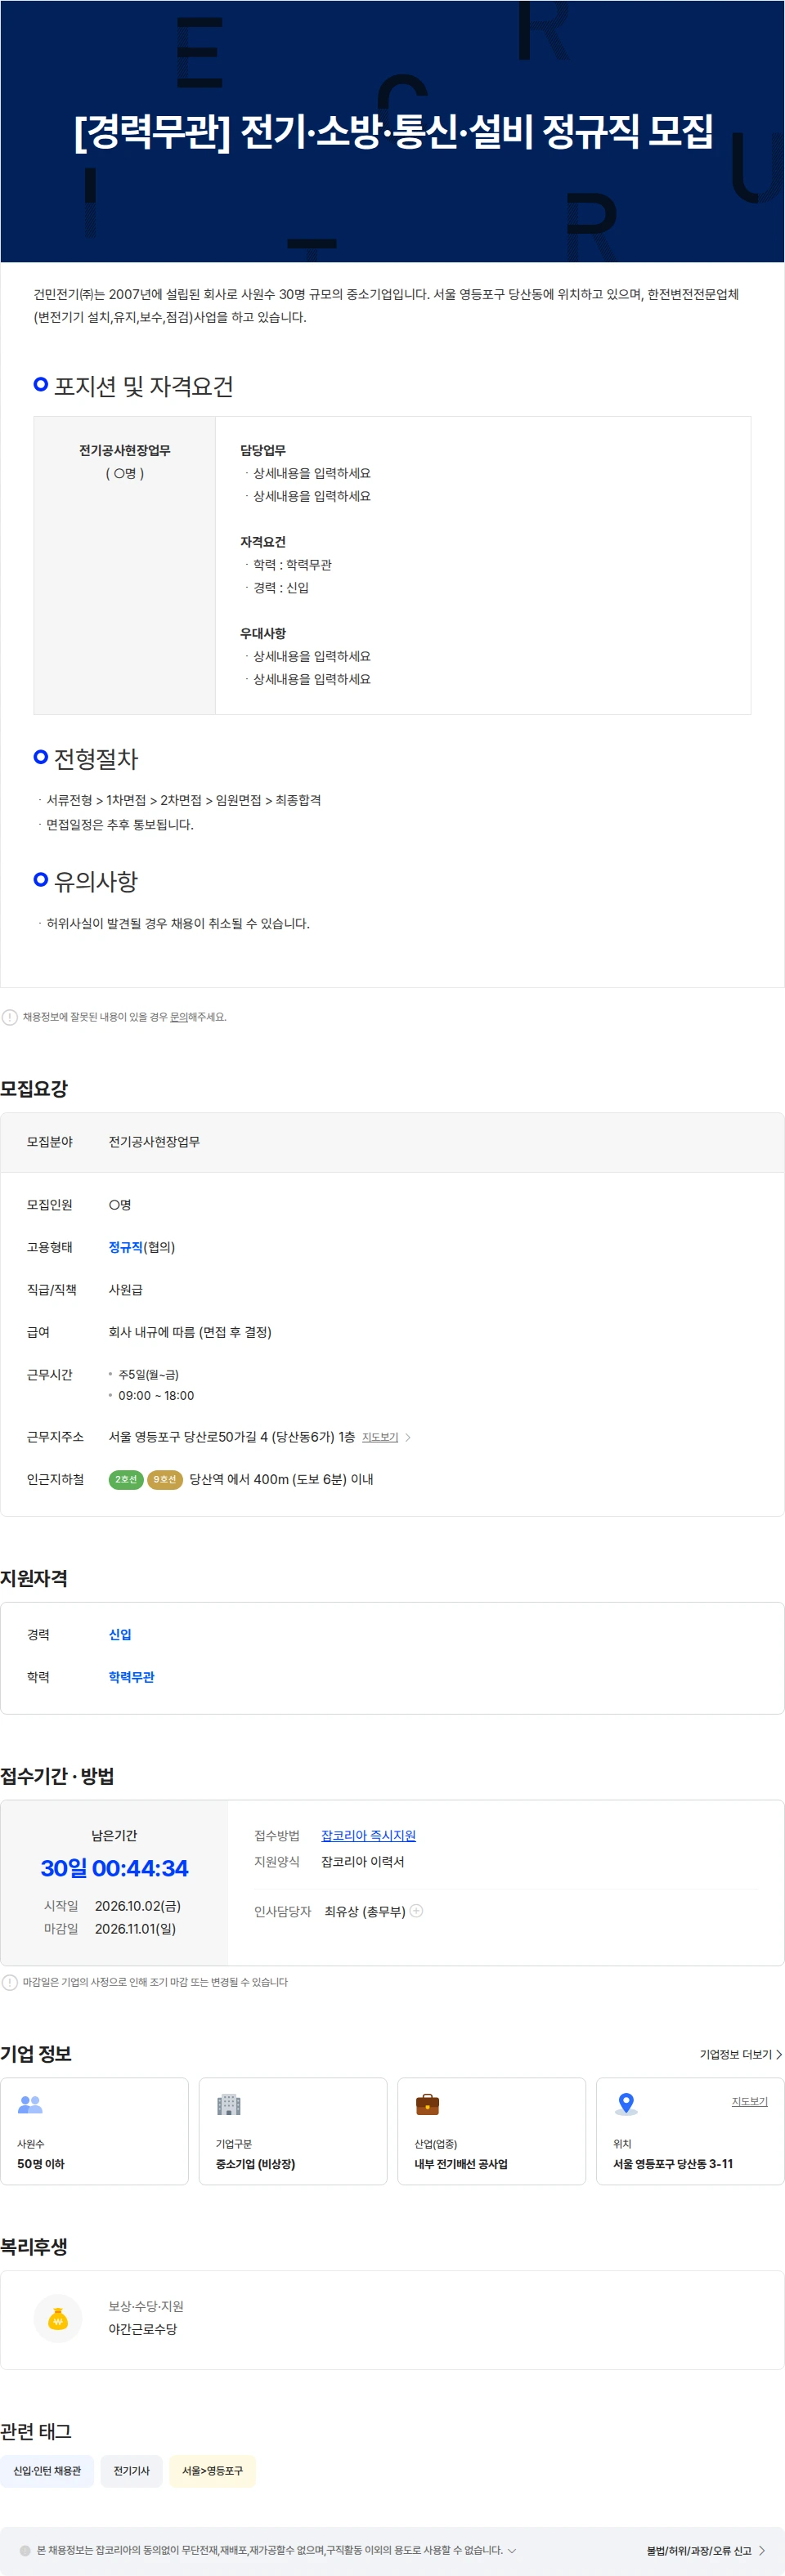This screenshot has height=2576, width=785.
Task: Select the 전기기사 tag
Action: coord(131,2470)
